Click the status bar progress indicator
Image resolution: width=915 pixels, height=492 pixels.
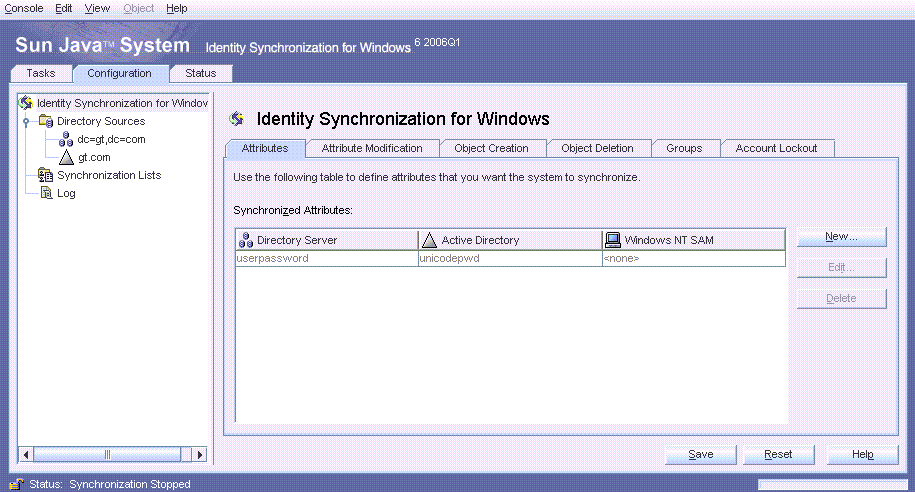pyautogui.click(x=833, y=484)
